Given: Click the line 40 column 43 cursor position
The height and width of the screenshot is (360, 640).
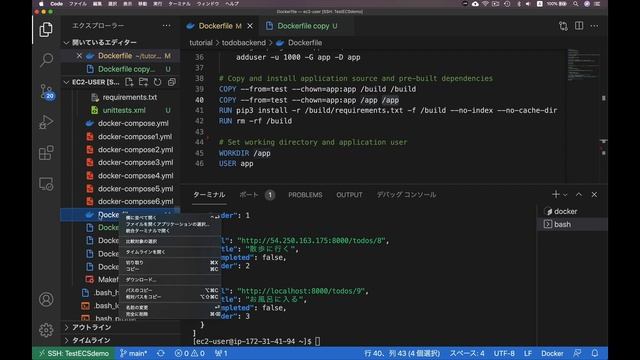Looking at the screenshot, I should pyautogui.click(x=402, y=353).
